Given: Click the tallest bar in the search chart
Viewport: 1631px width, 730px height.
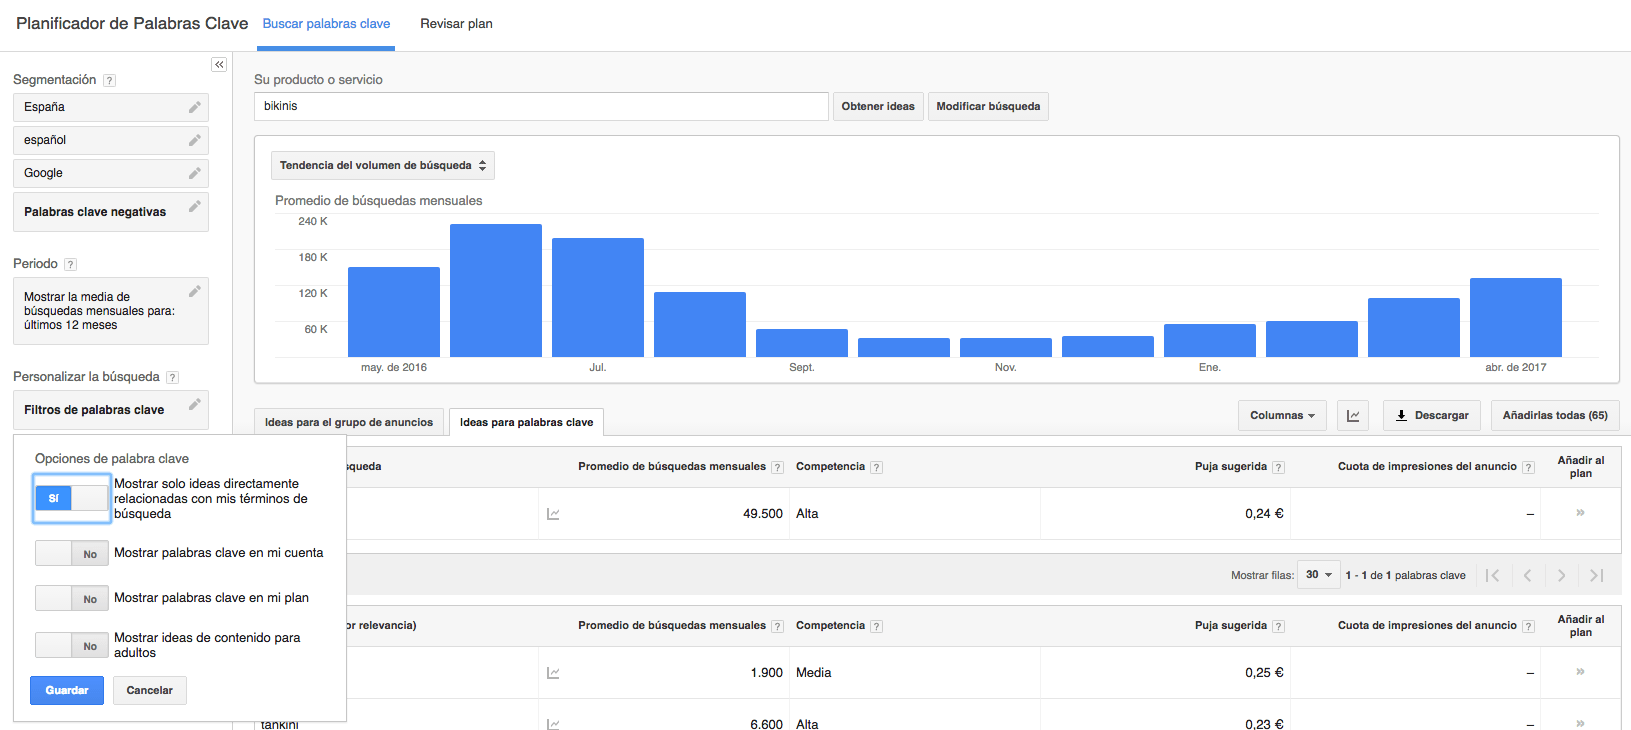Looking at the screenshot, I should click(496, 290).
